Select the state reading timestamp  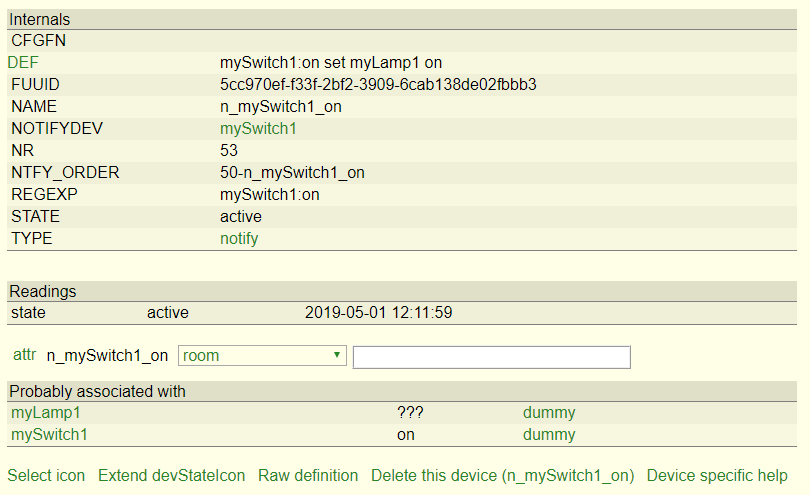[x=378, y=313]
